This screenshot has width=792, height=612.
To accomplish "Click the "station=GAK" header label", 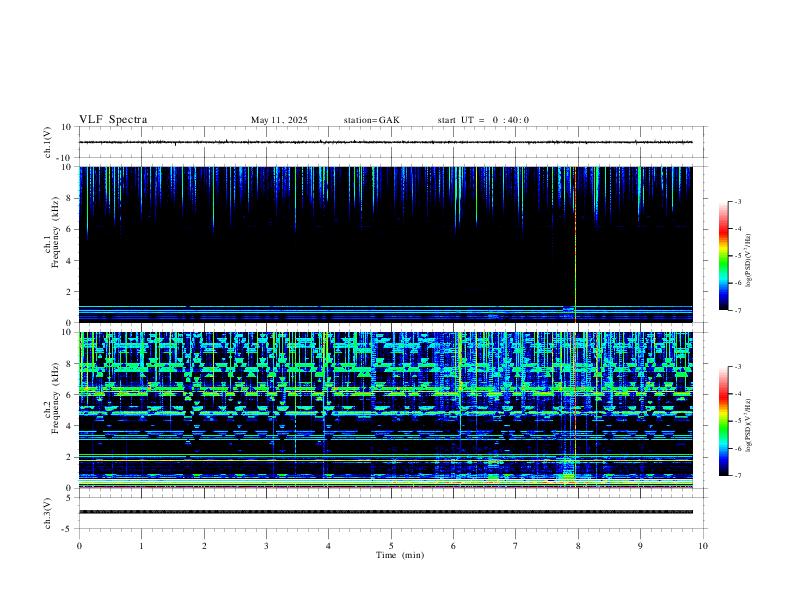I will [x=371, y=120].
